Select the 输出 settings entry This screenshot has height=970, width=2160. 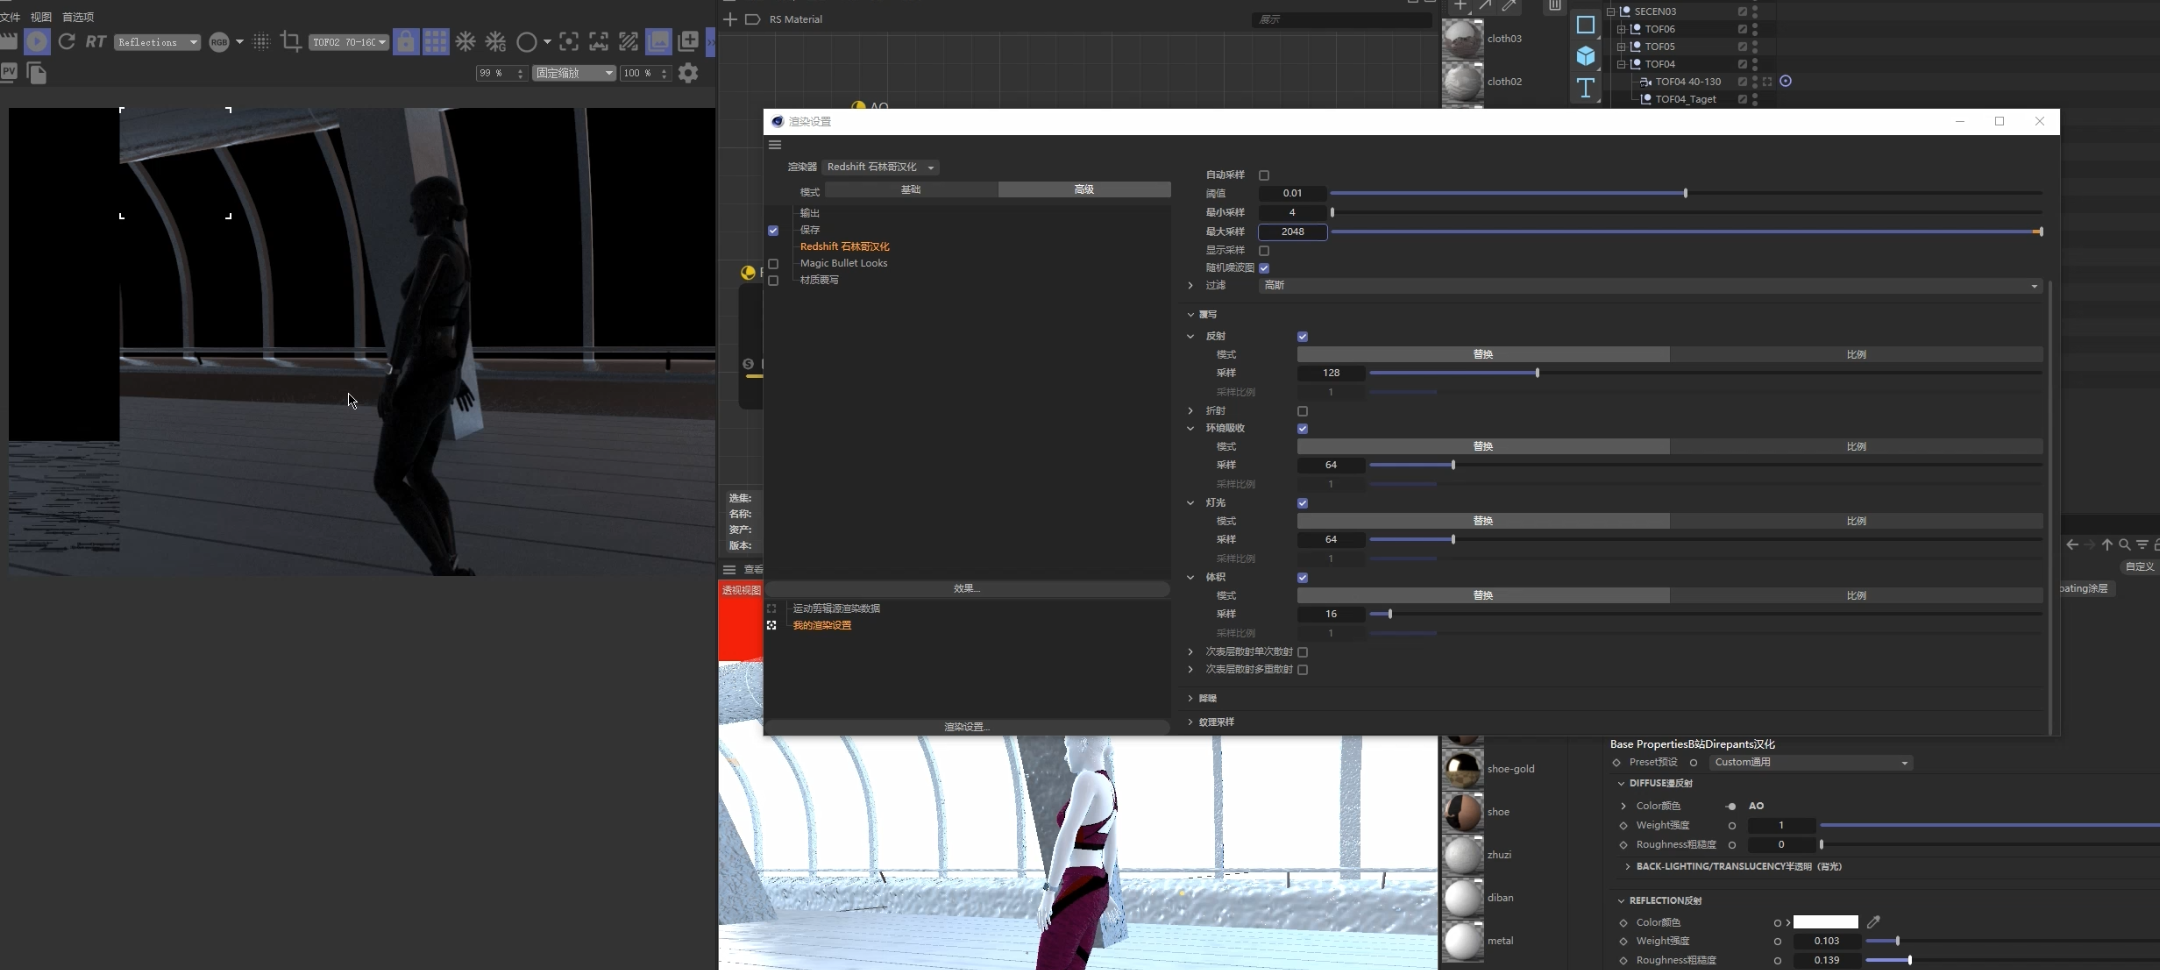click(x=810, y=213)
